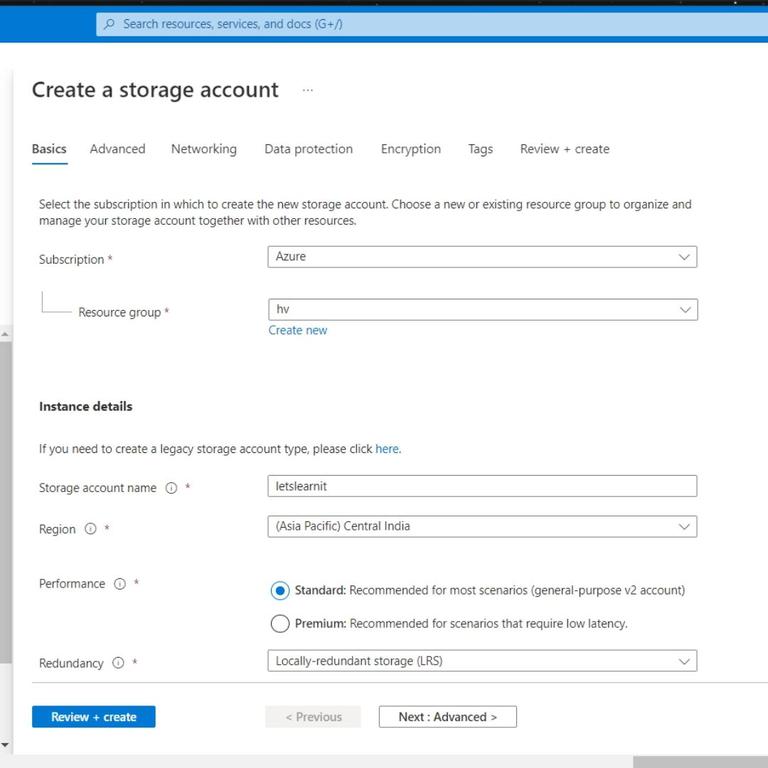Switch to the Advanced tab
Image resolution: width=768 pixels, height=768 pixels.
pyautogui.click(x=118, y=149)
